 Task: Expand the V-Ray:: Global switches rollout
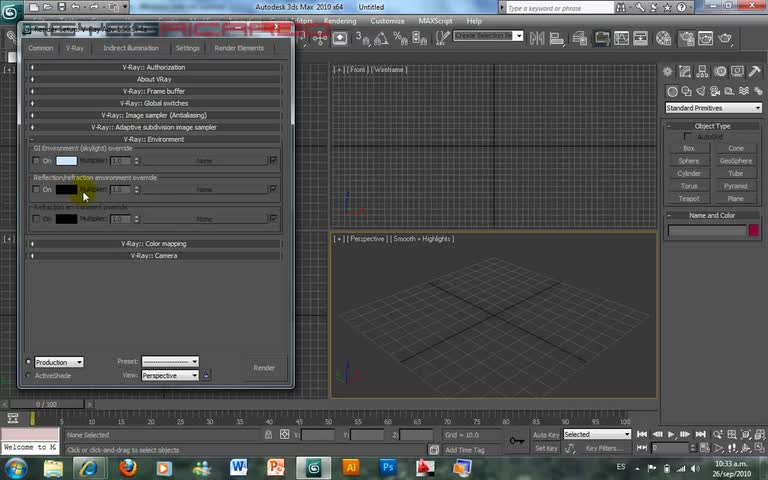(x=154, y=103)
